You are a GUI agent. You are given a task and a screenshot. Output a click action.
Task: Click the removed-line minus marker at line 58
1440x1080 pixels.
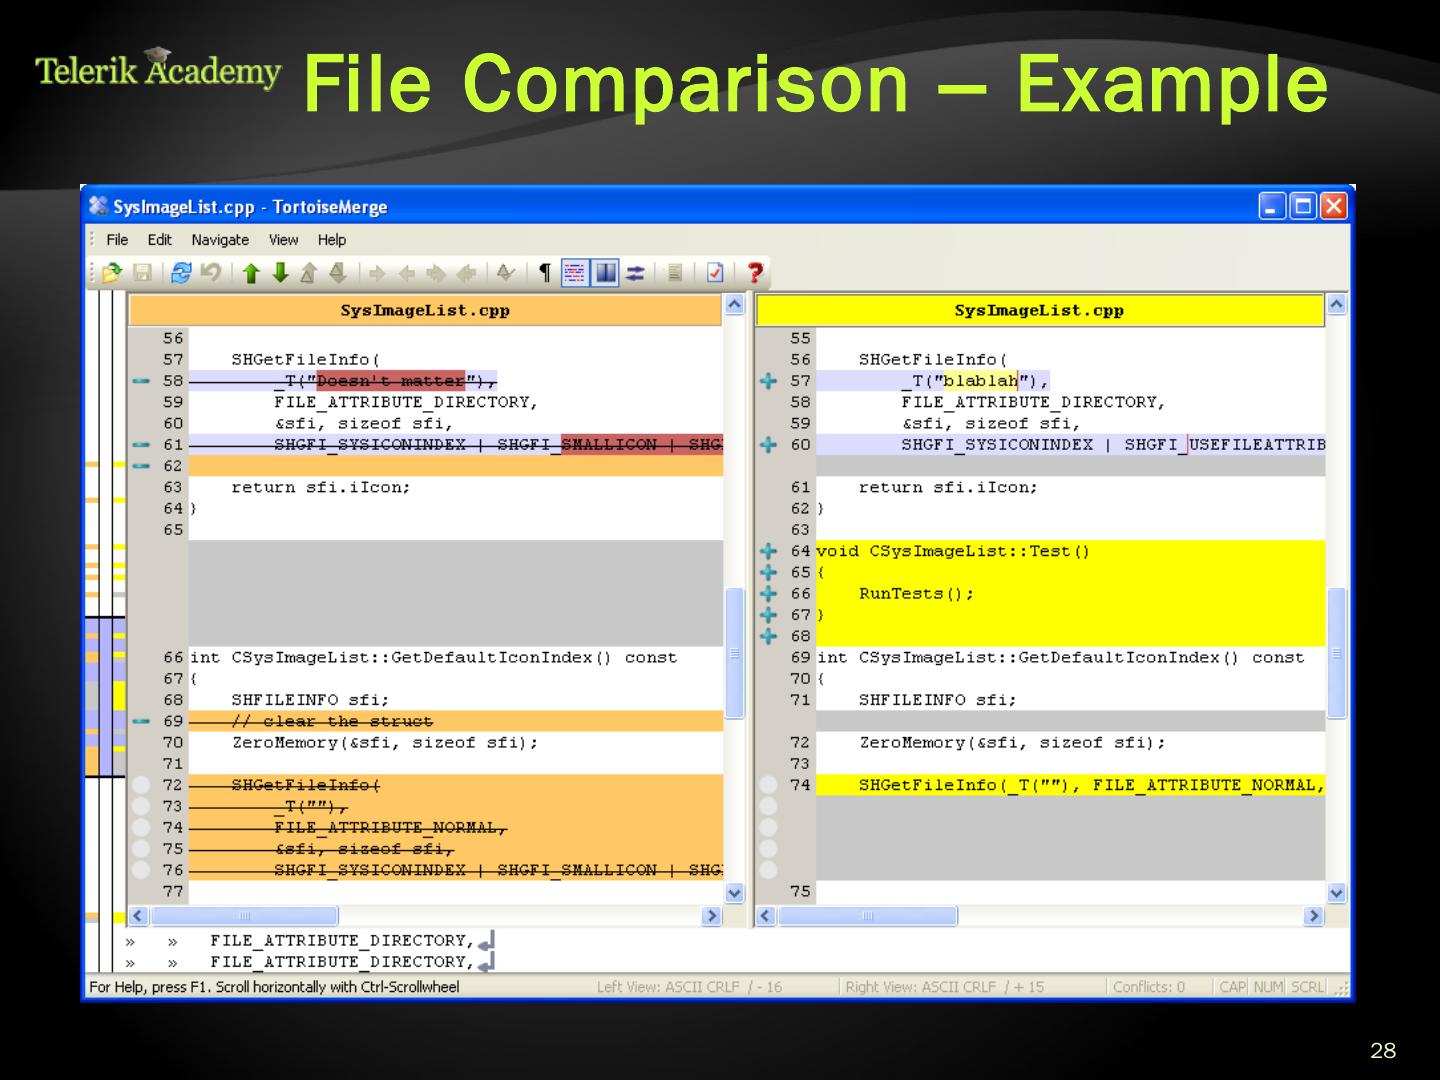click(141, 381)
